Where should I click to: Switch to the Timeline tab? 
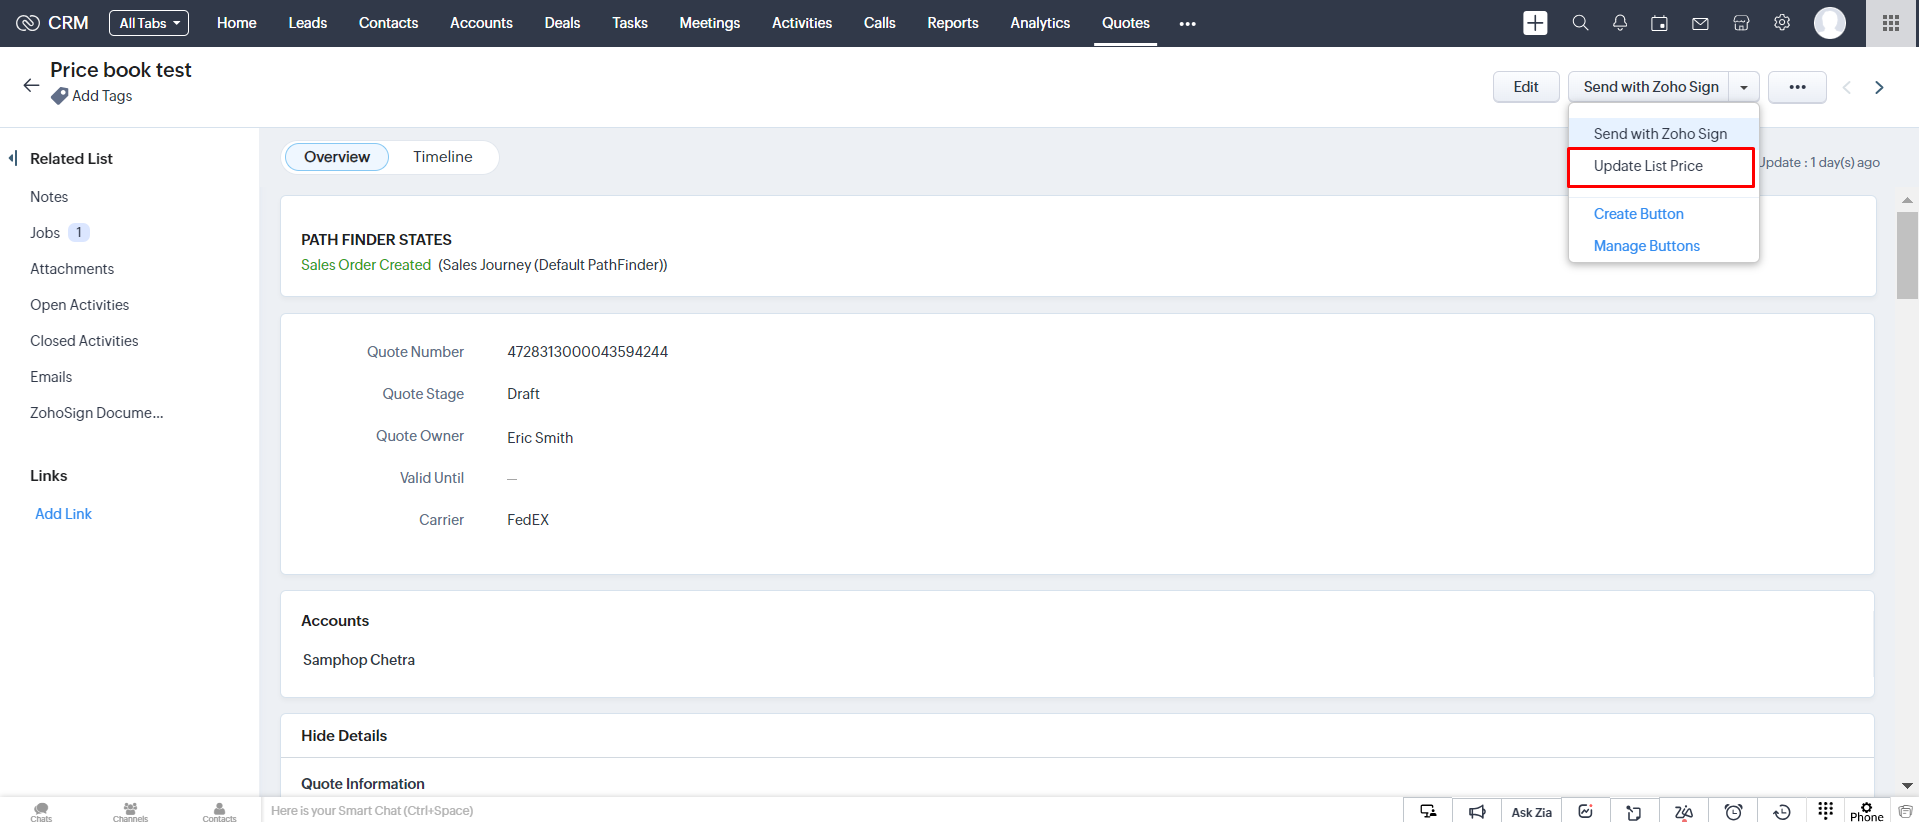443,157
